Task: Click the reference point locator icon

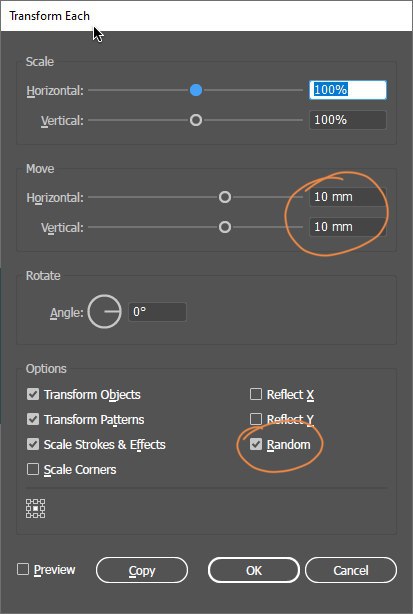Action: (x=36, y=508)
